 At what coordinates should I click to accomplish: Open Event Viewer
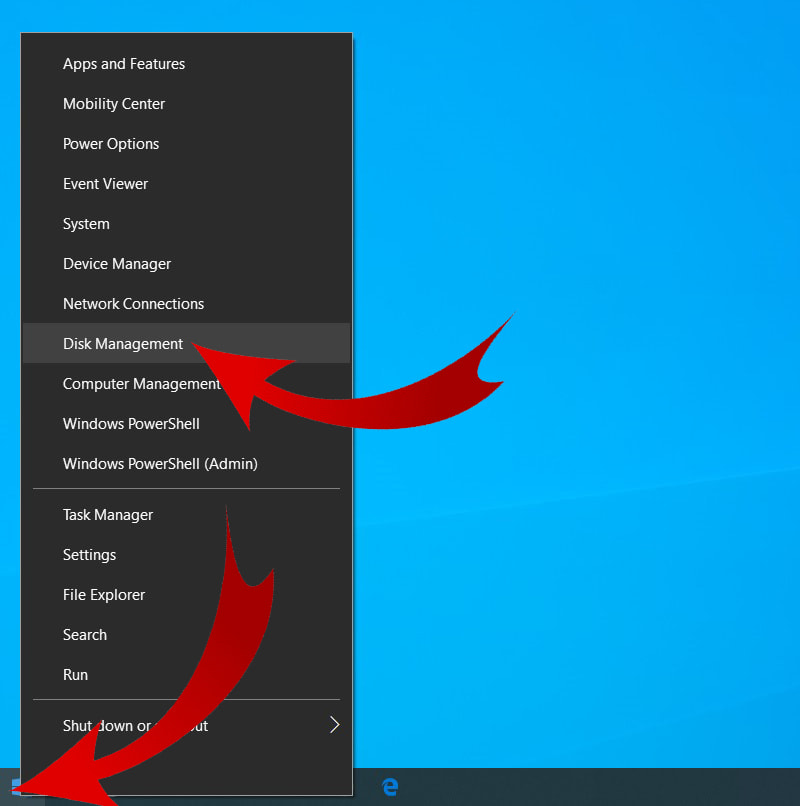pos(105,183)
